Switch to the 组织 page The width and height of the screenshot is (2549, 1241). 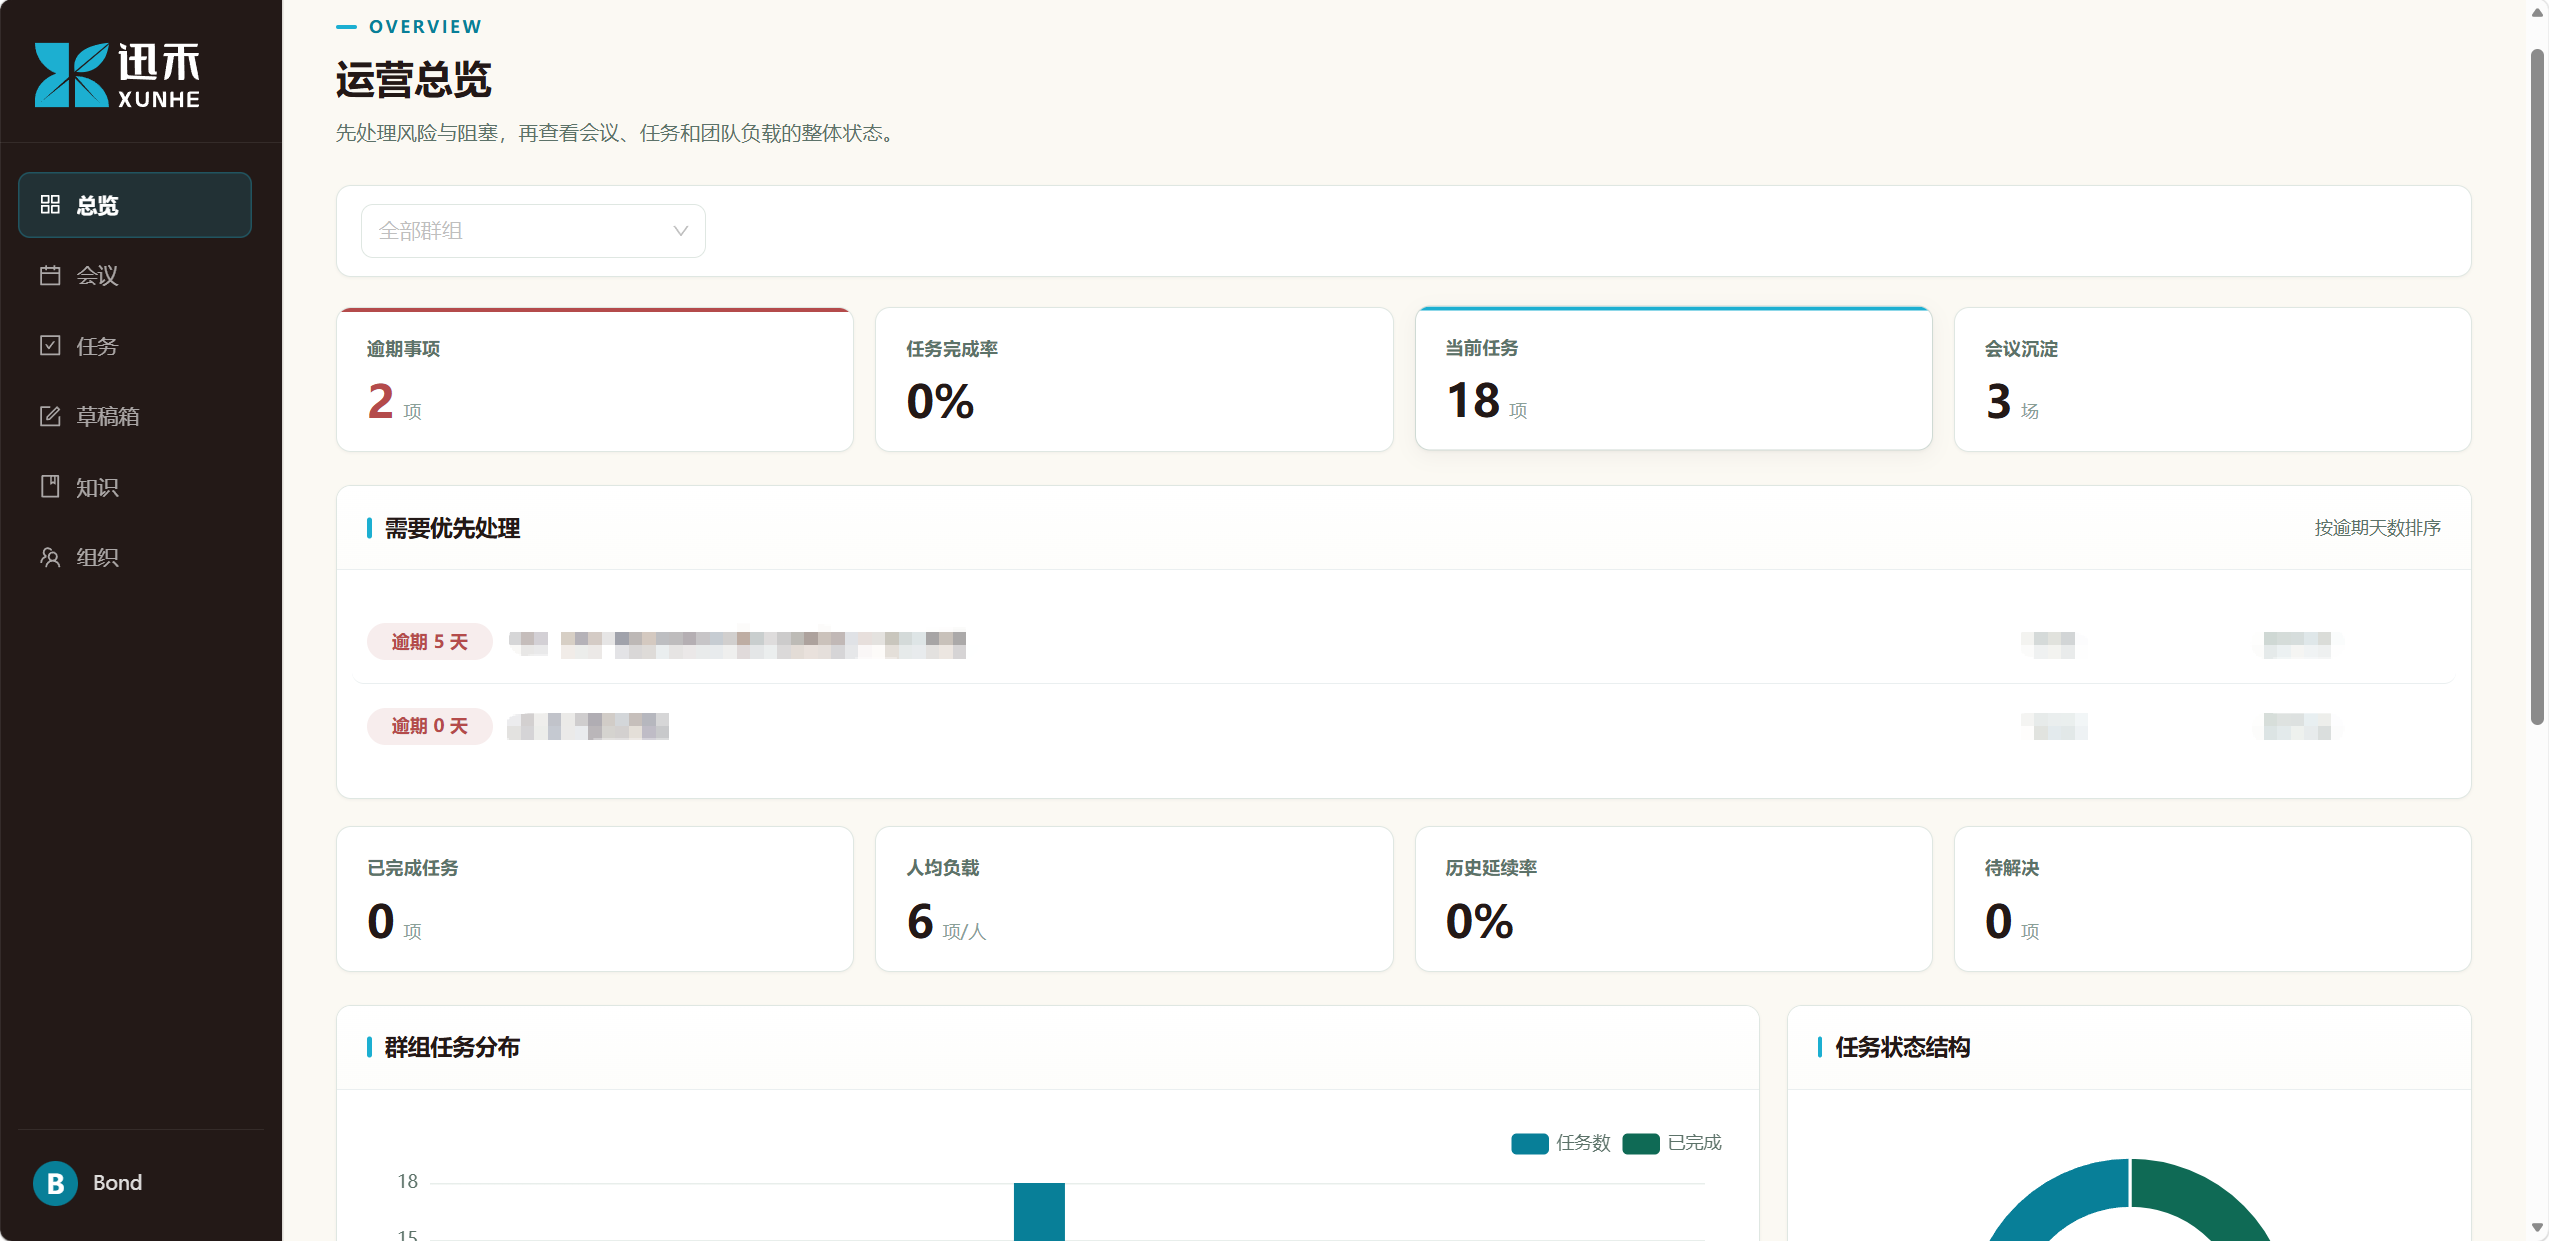135,557
